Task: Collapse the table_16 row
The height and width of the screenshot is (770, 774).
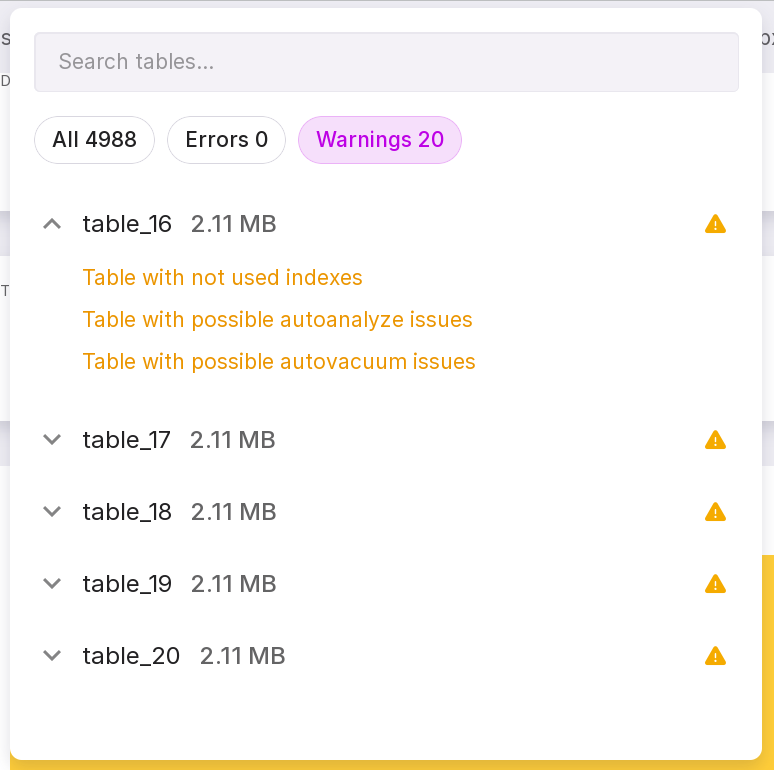Action: point(53,224)
